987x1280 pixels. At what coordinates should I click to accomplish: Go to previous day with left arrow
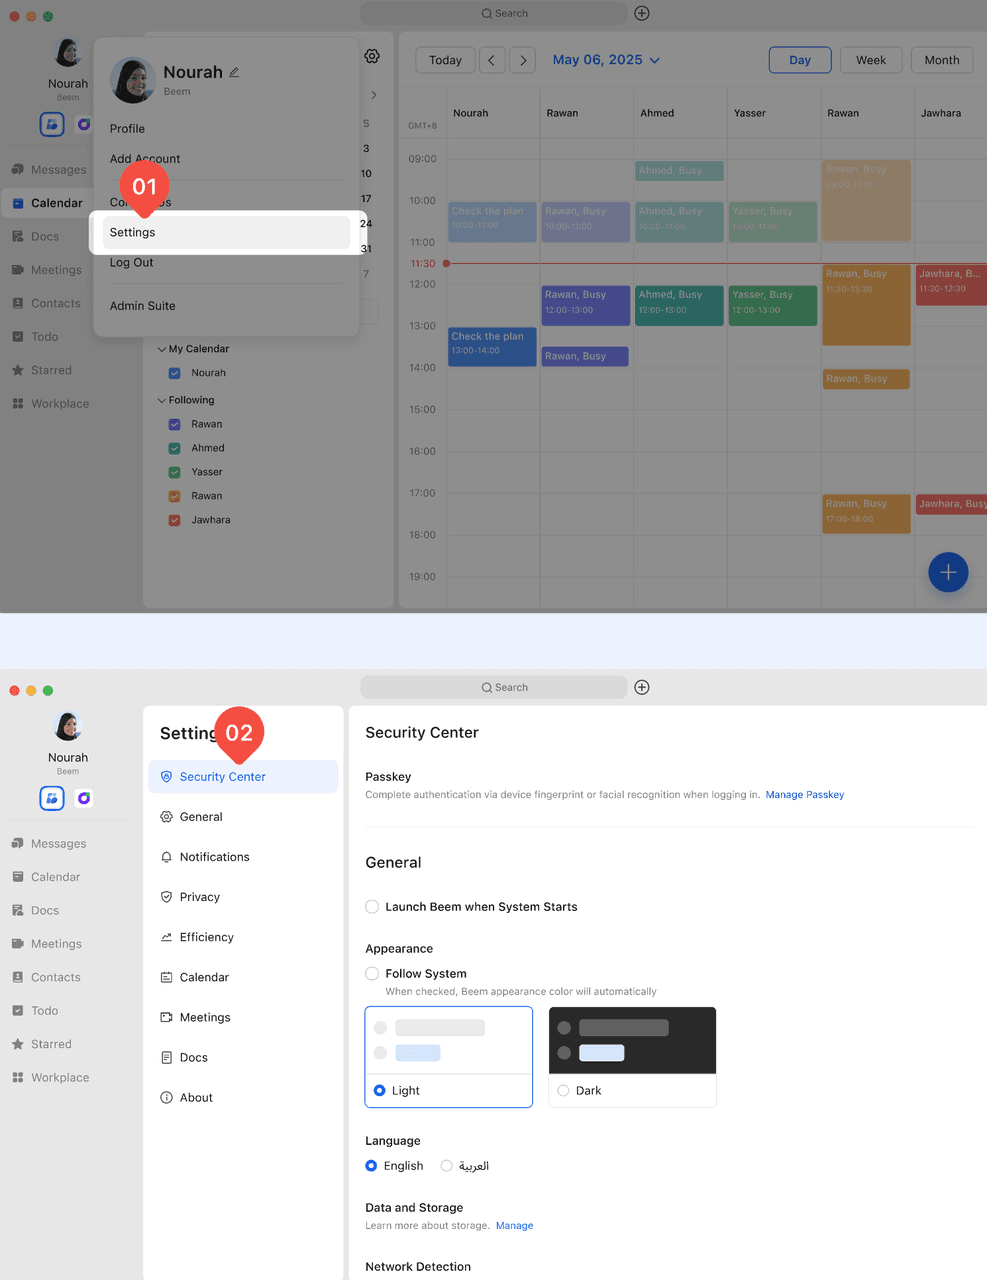(491, 60)
